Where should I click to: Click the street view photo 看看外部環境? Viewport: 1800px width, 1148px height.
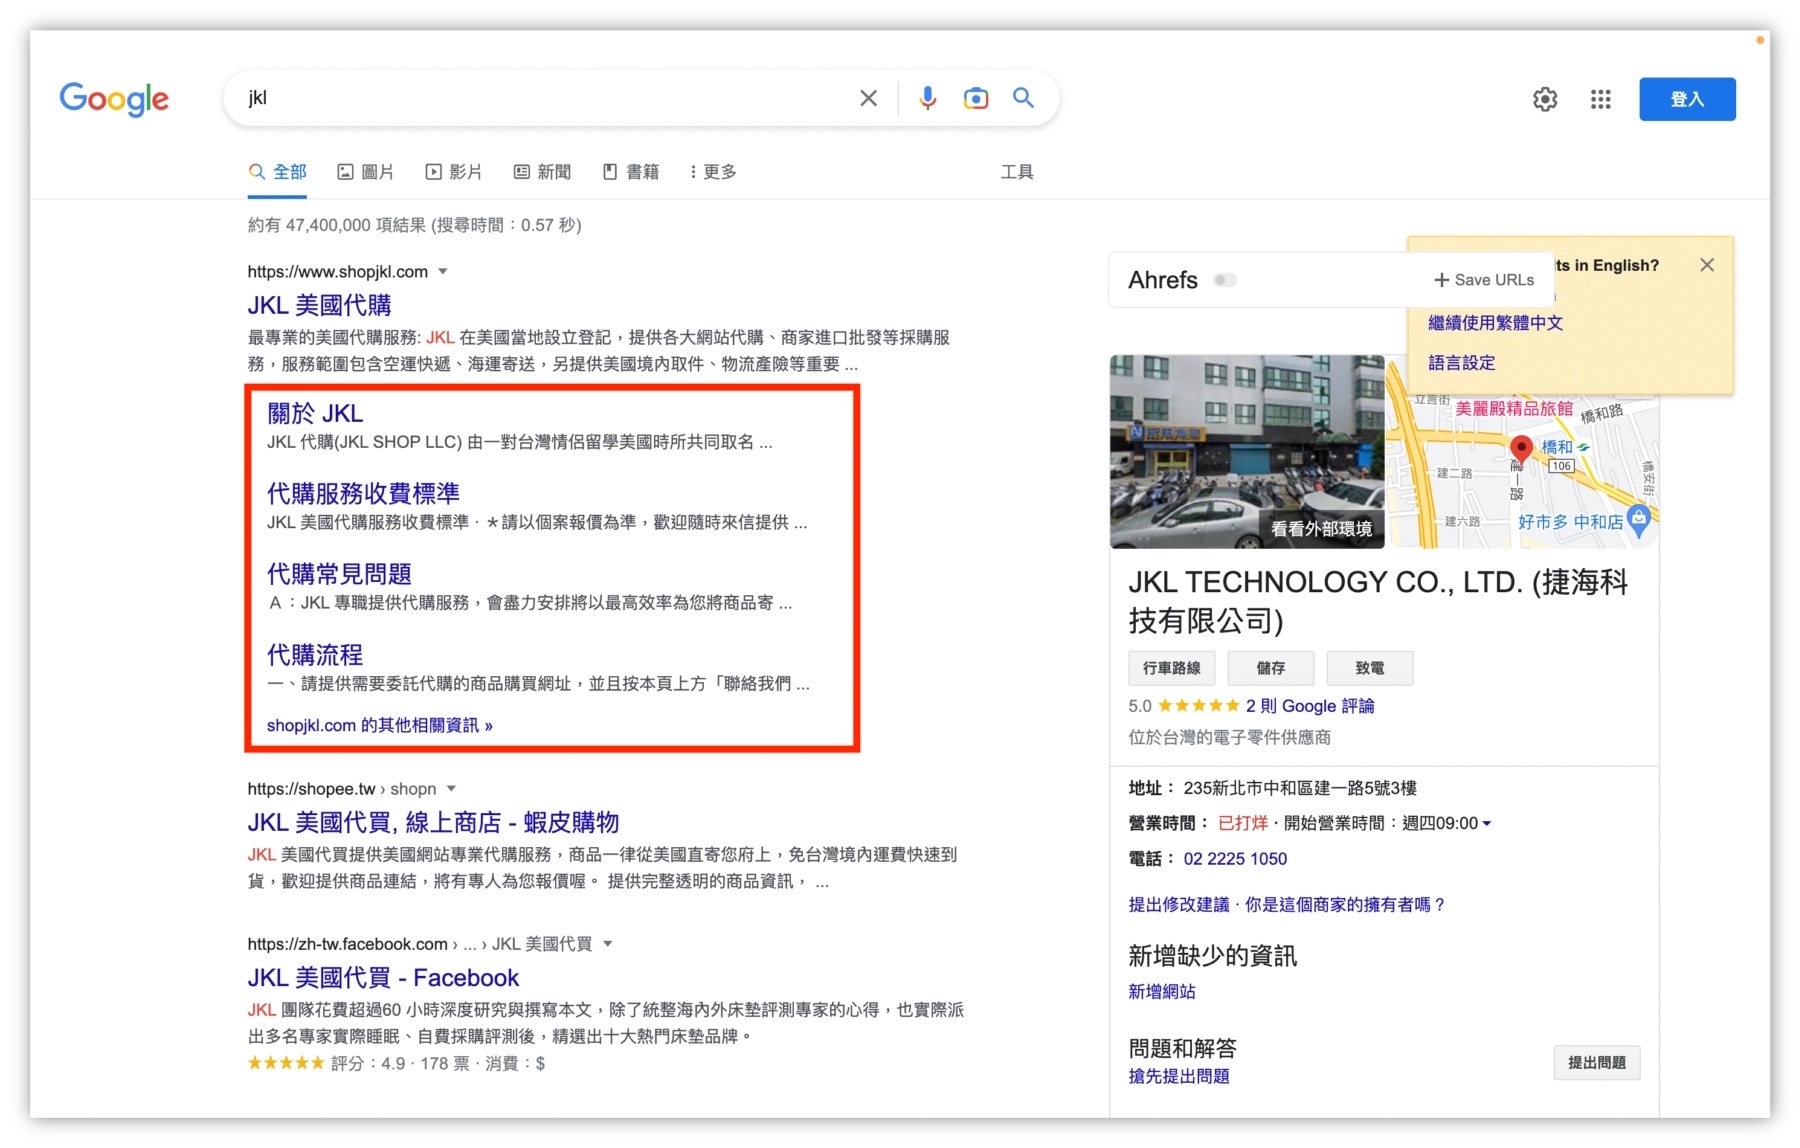point(1246,452)
